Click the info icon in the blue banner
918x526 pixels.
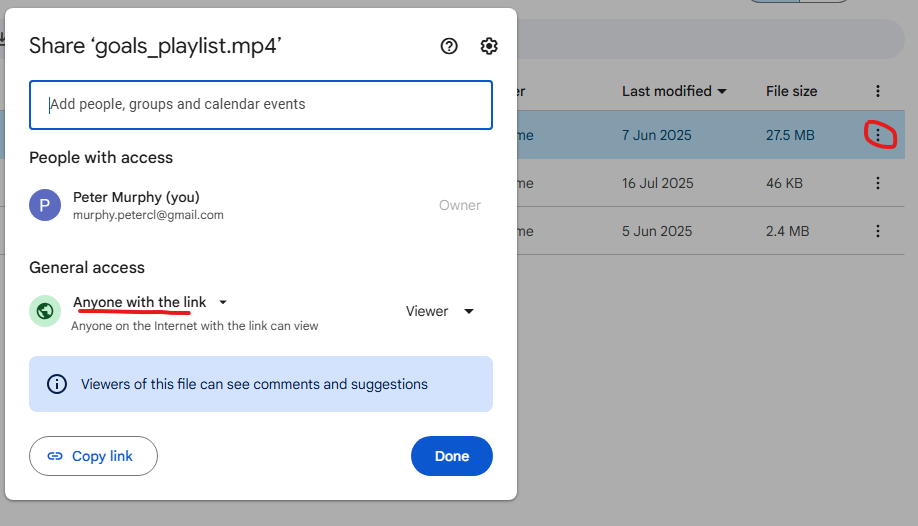[x=57, y=384]
